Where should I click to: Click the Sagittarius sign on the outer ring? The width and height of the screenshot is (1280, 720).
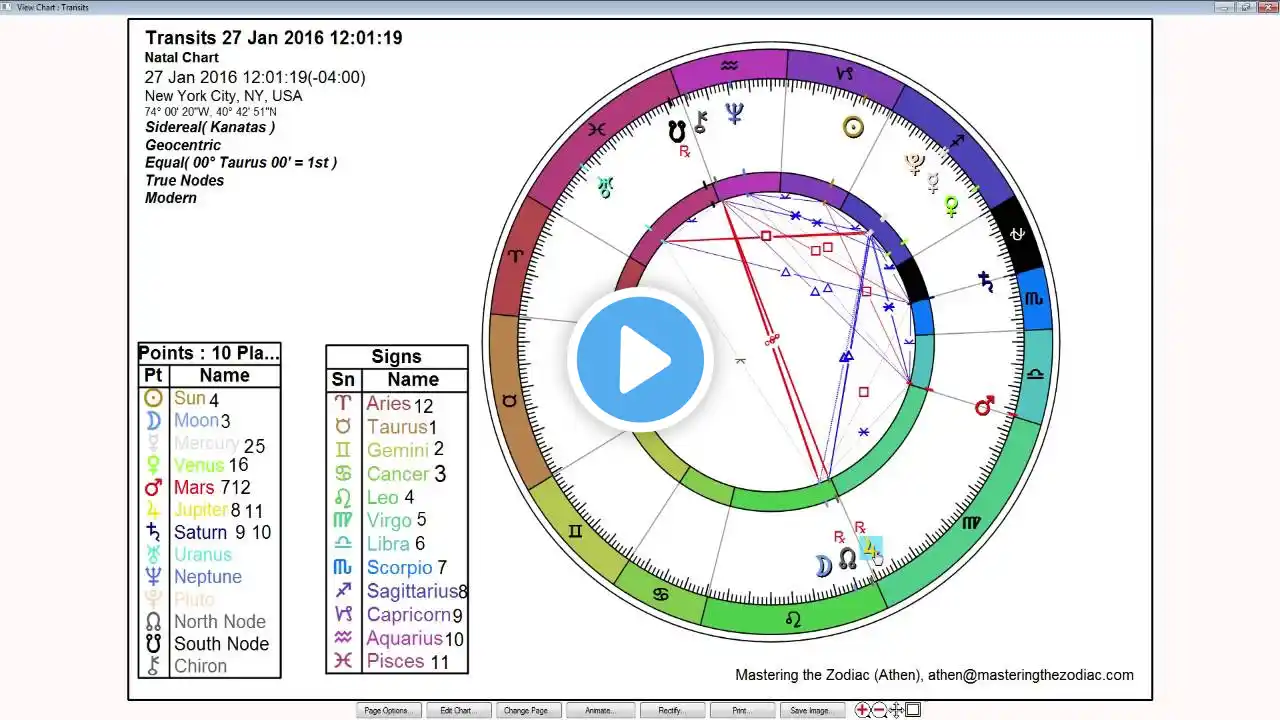tap(956, 140)
